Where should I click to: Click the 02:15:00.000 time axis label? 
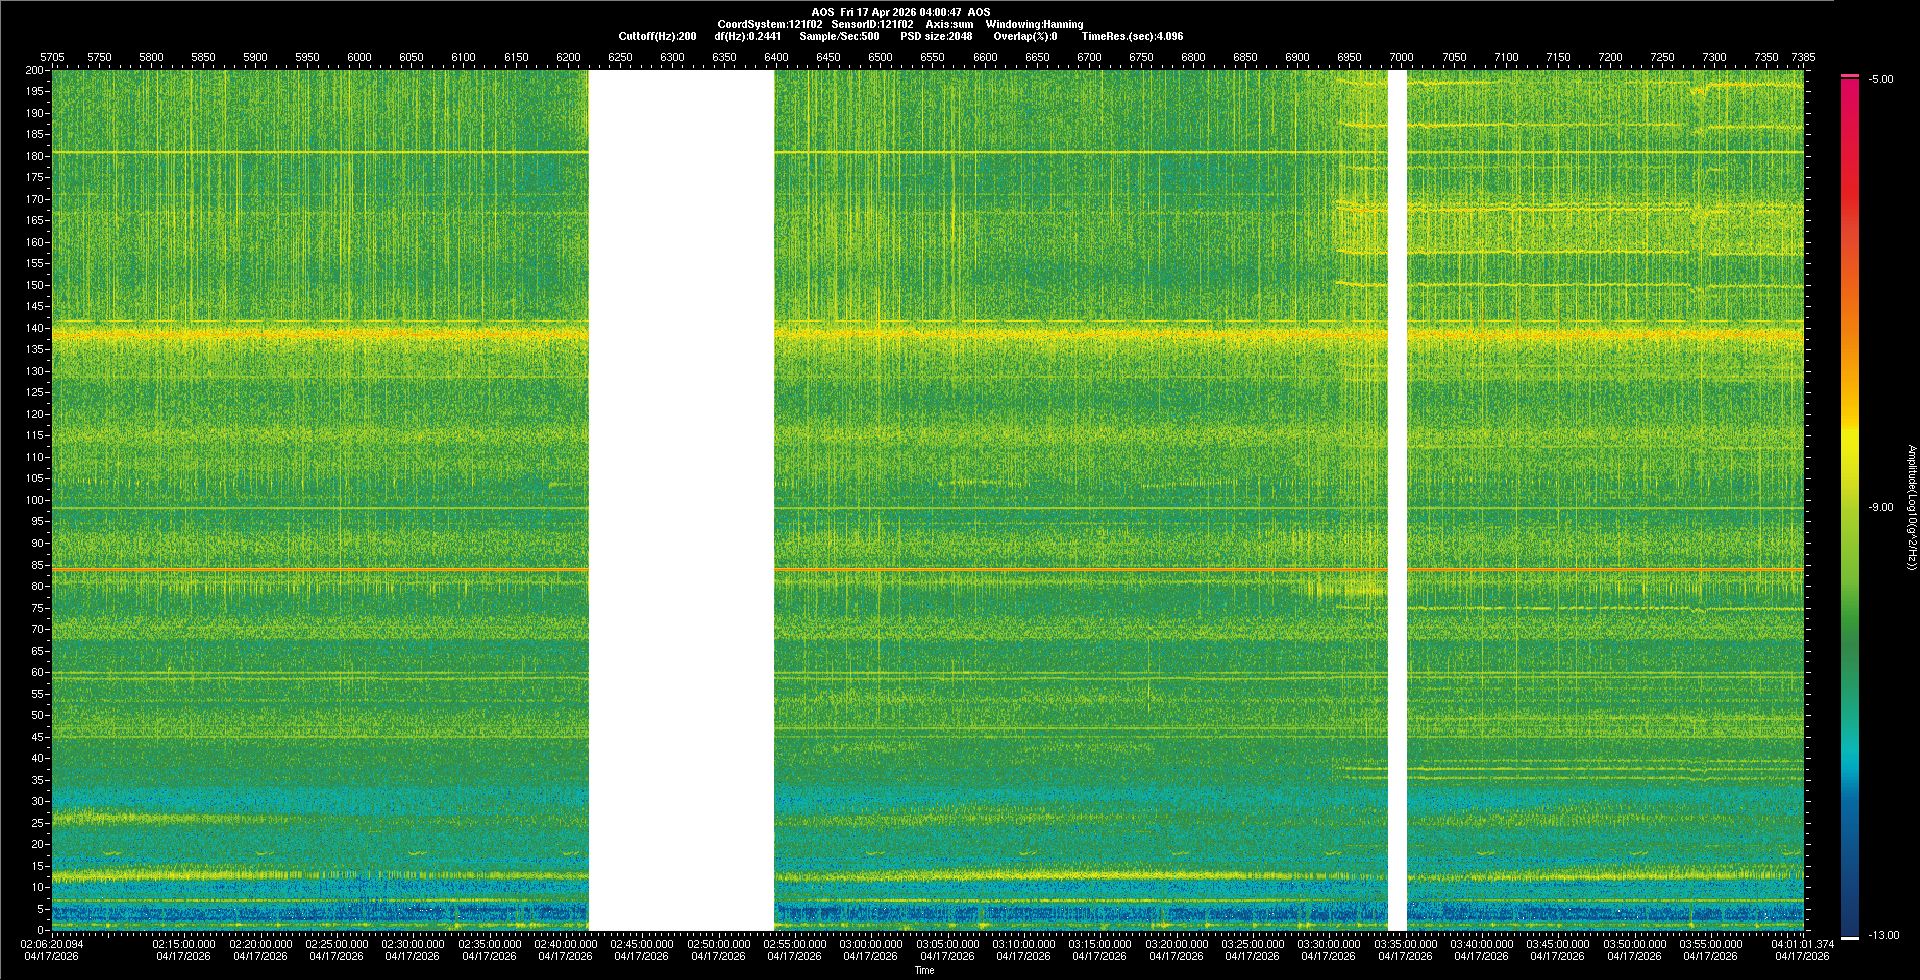tap(183, 944)
